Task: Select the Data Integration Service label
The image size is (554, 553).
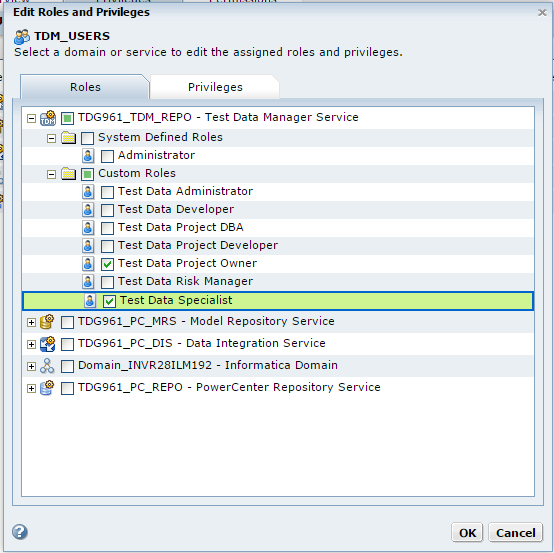Action: [x=202, y=343]
